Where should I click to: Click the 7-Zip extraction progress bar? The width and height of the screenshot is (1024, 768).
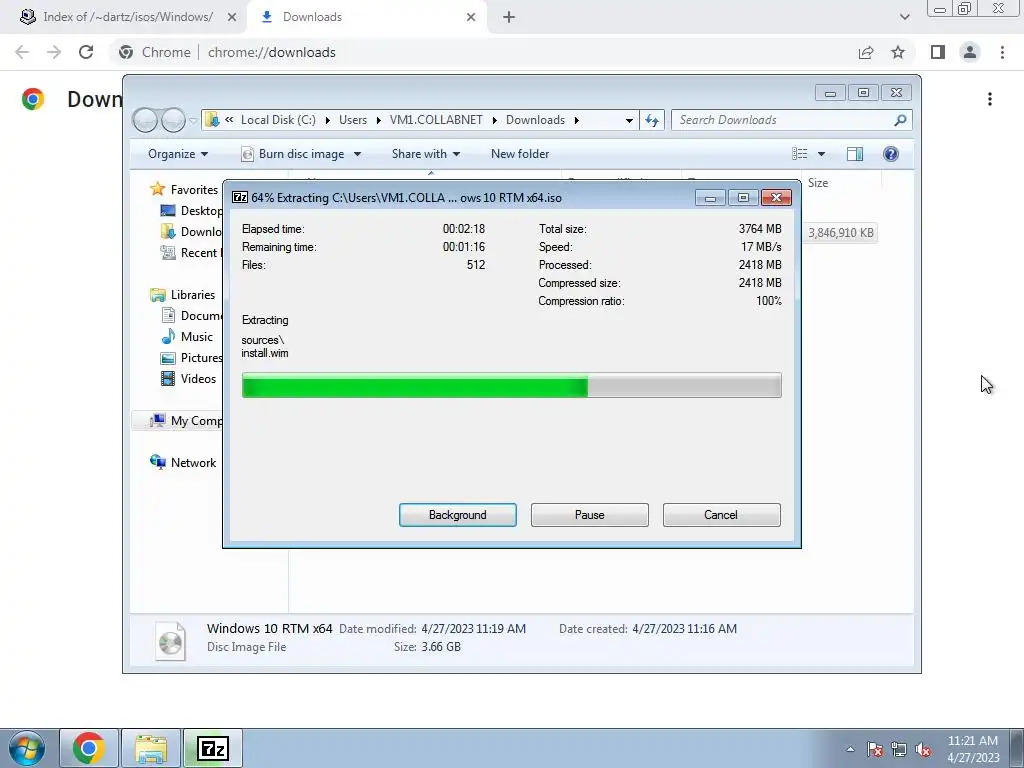coord(511,385)
